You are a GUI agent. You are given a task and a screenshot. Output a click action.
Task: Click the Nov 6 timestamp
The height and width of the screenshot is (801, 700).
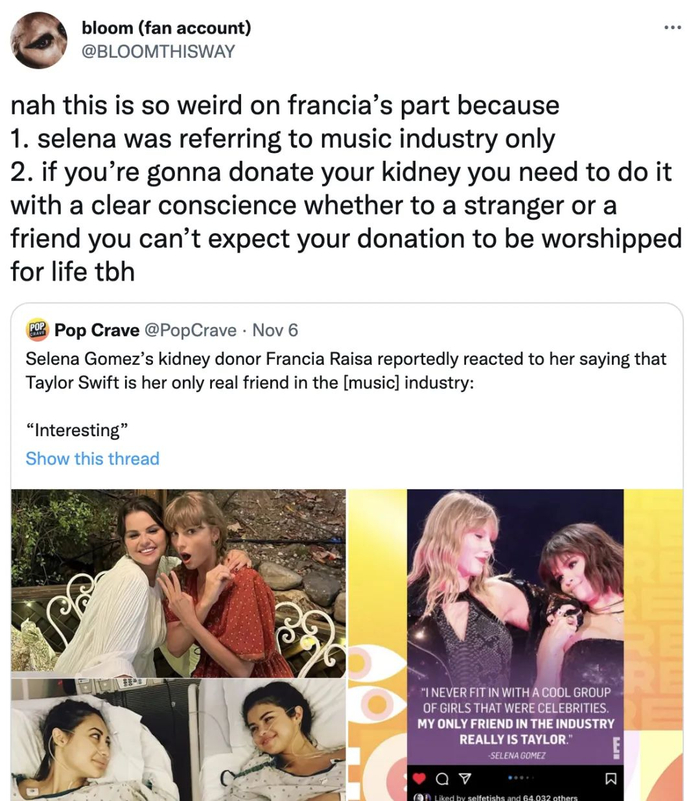[275, 330]
